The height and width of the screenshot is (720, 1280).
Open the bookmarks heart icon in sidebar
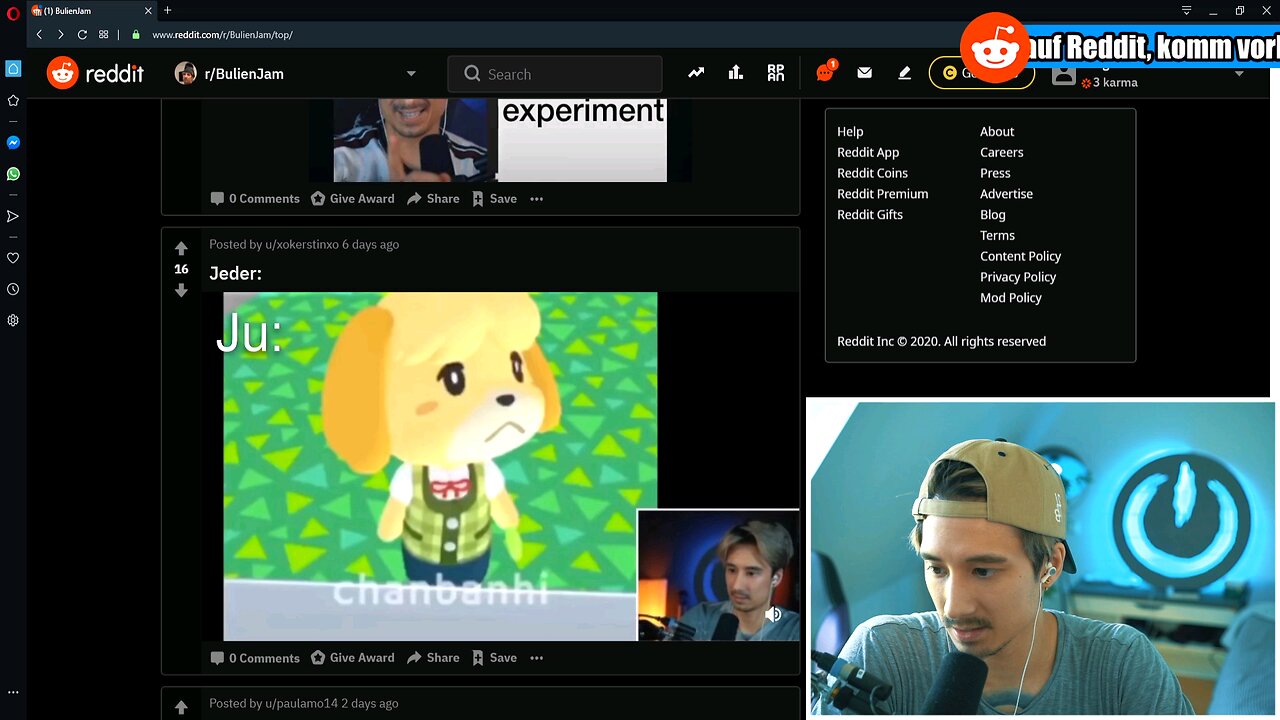(13, 258)
